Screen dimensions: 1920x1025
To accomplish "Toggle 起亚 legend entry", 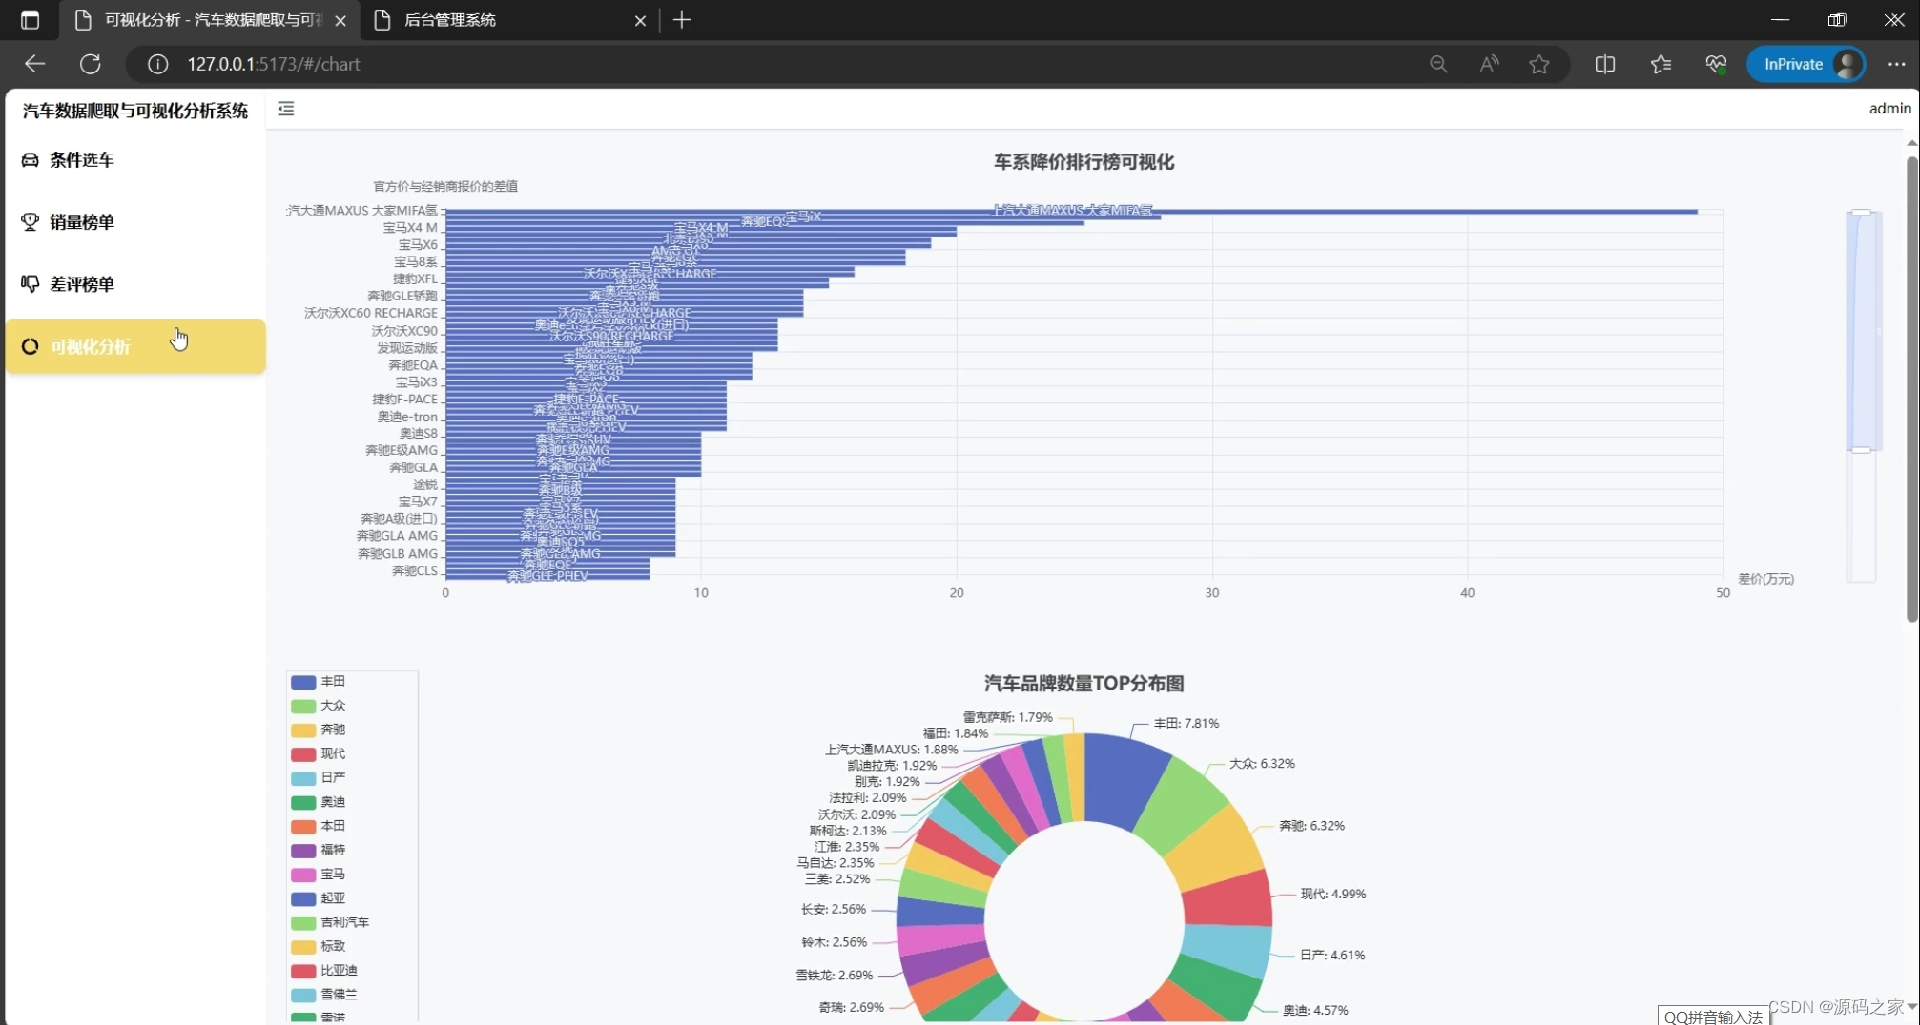I will click(318, 898).
